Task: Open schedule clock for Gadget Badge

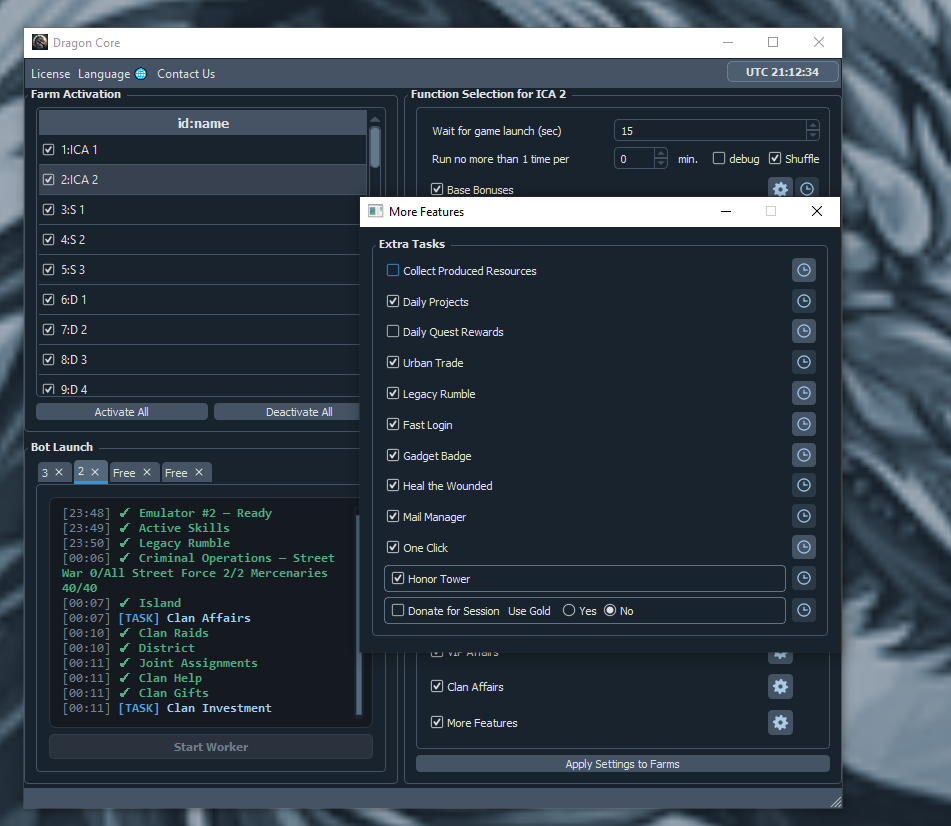Action: (x=804, y=455)
